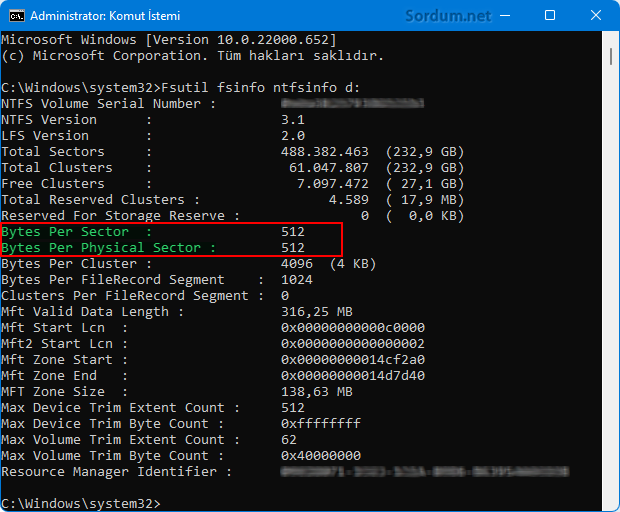The image size is (620, 512).
Task: Click Max Volume Trim Extent Count value '62'
Action: tap(289, 440)
